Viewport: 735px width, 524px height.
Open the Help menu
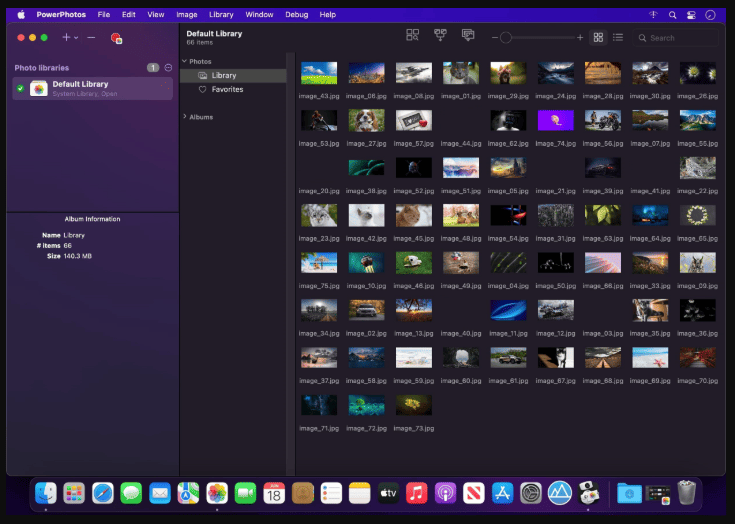click(328, 15)
